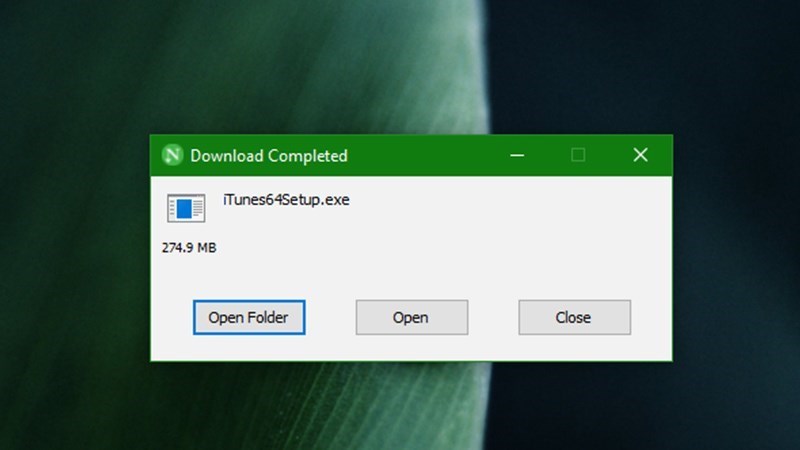800x450 pixels.
Task: Click the iTunes64Setup.exe file icon
Action: pyautogui.click(x=186, y=208)
